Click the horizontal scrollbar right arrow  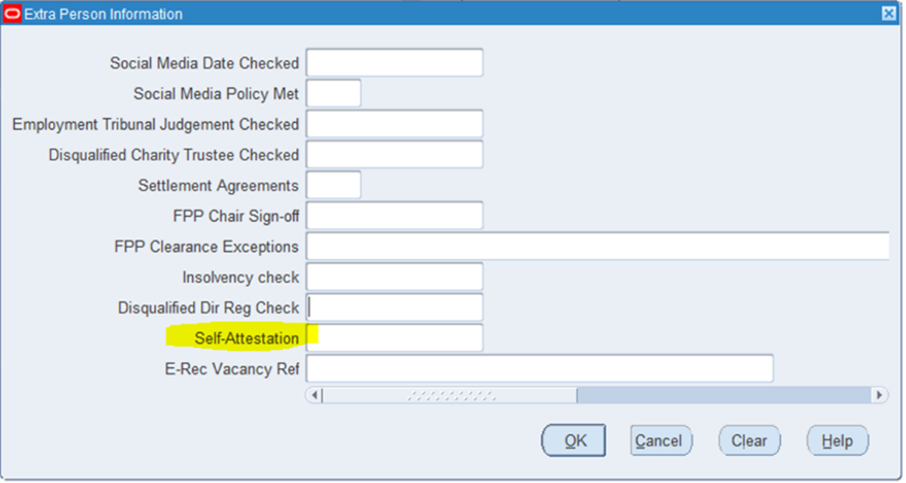879,395
